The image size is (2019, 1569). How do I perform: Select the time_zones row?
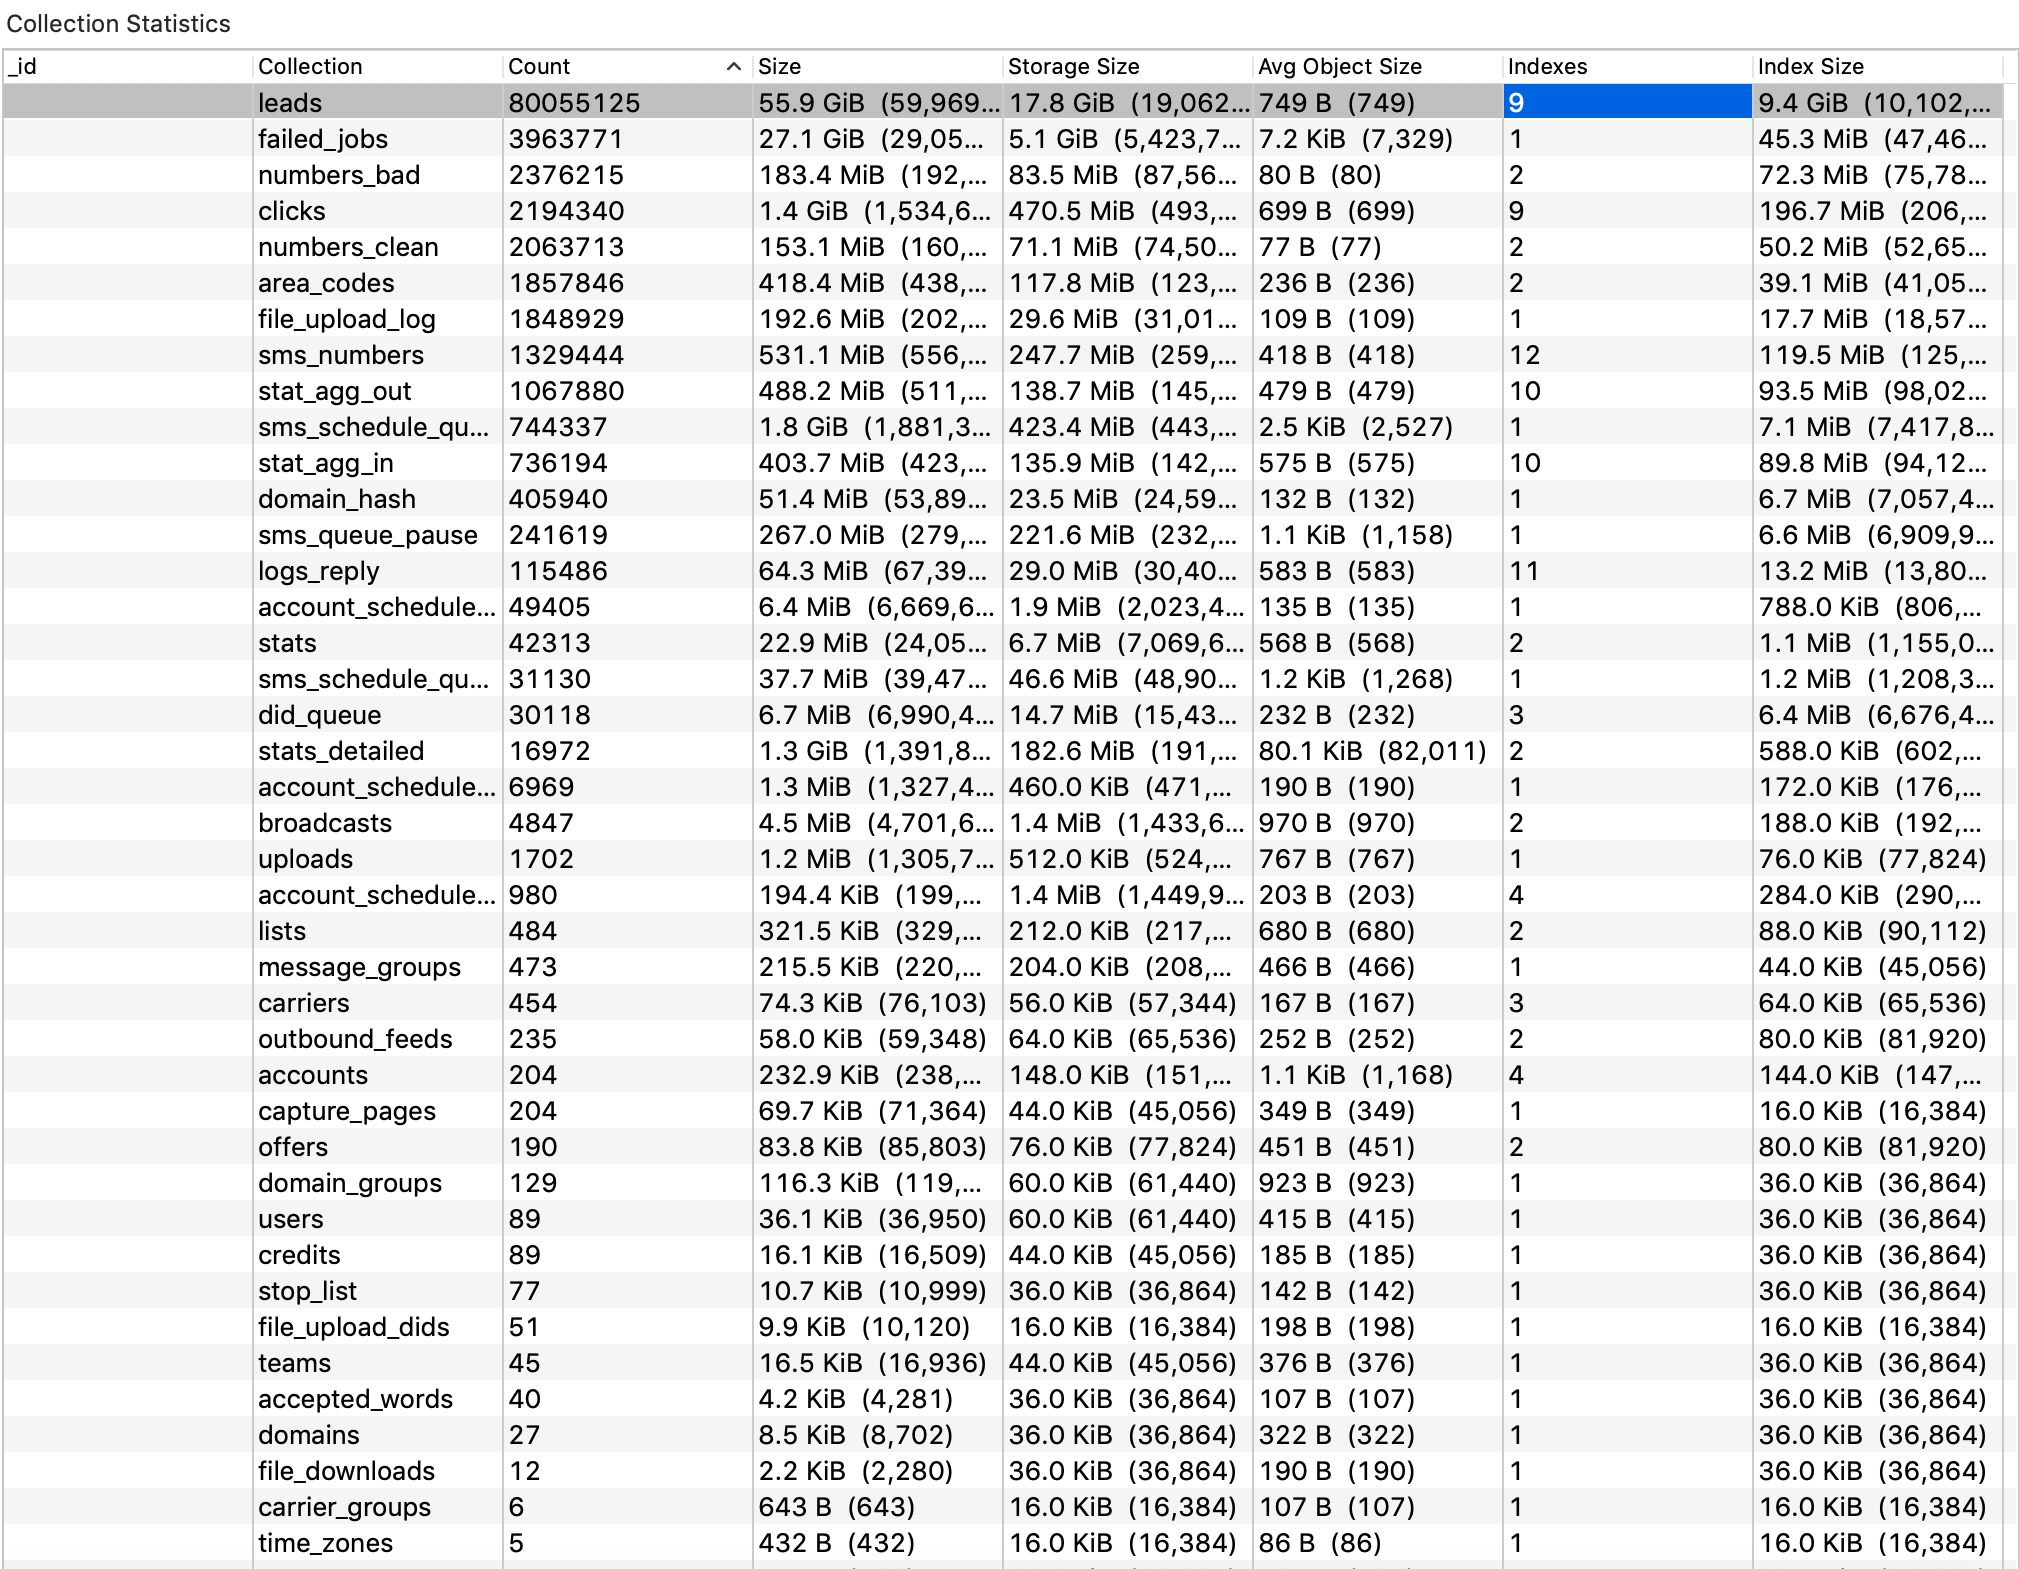click(x=324, y=1543)
